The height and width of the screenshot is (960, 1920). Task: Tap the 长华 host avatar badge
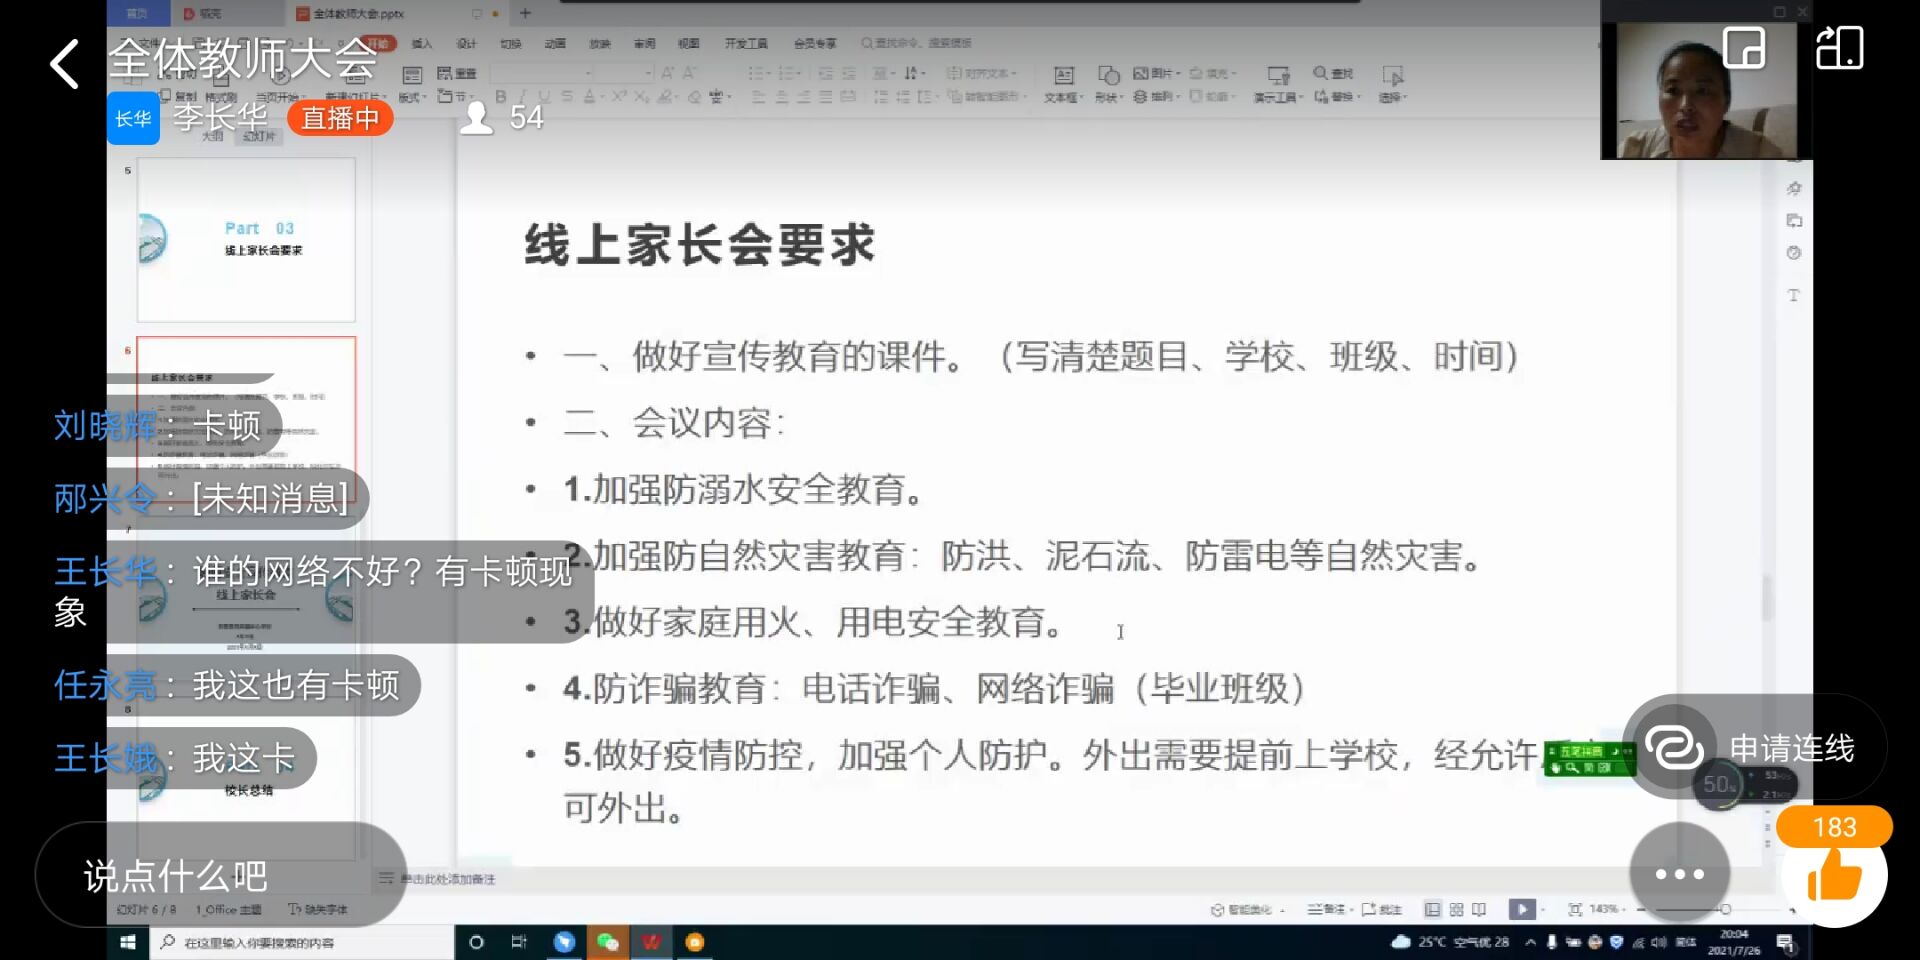coord(133,118)
